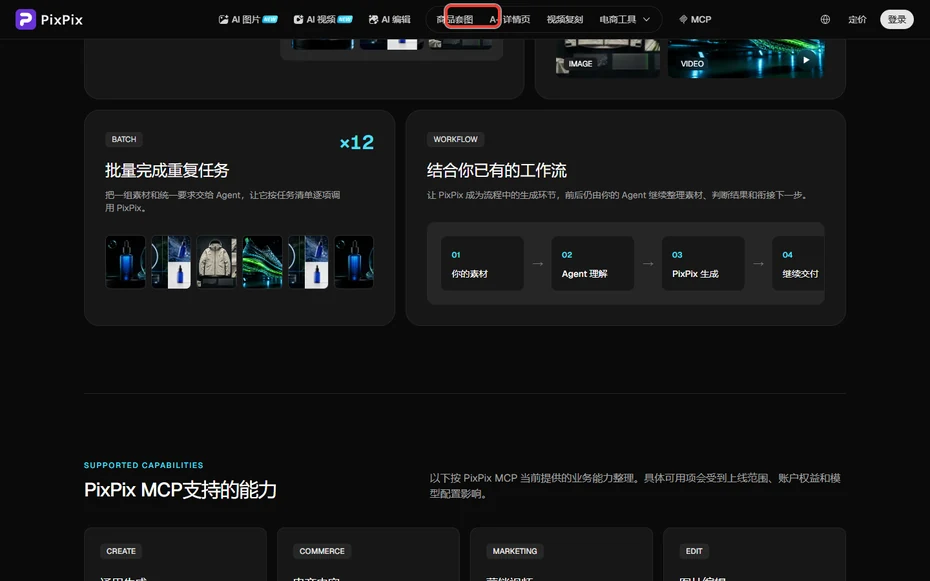Image resolution: width=930 pixels, height=581 pixels.
Task: Click the MARKETING capability badge
Action: tap(515, 551)
